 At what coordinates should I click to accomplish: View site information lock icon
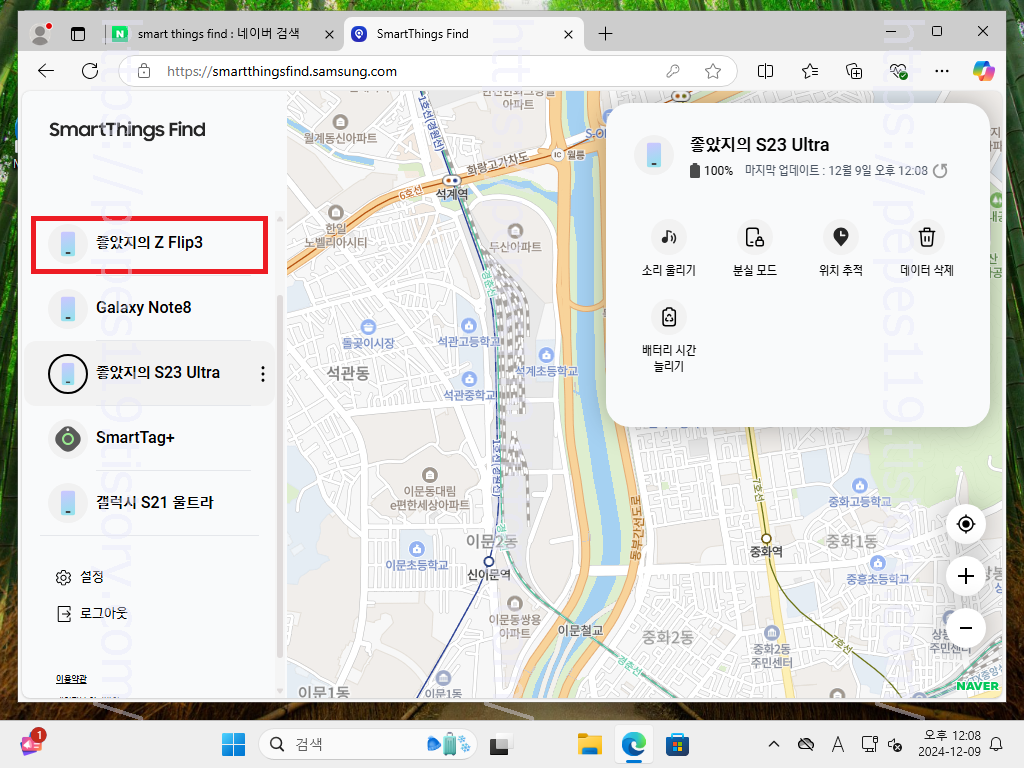tap(144, 71)
